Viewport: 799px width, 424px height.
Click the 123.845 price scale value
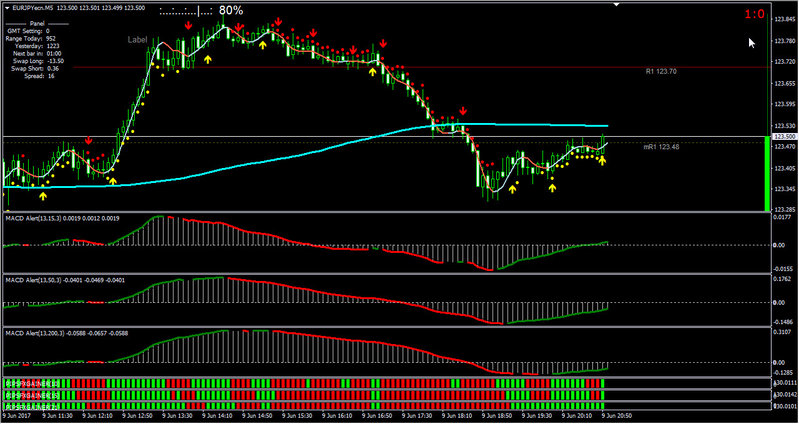(x=783, y=19)
